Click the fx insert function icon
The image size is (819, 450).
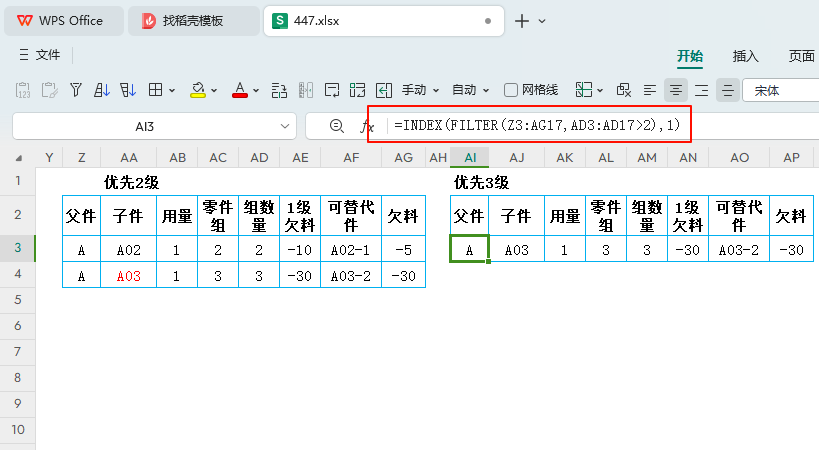click(x=367, y=126)
